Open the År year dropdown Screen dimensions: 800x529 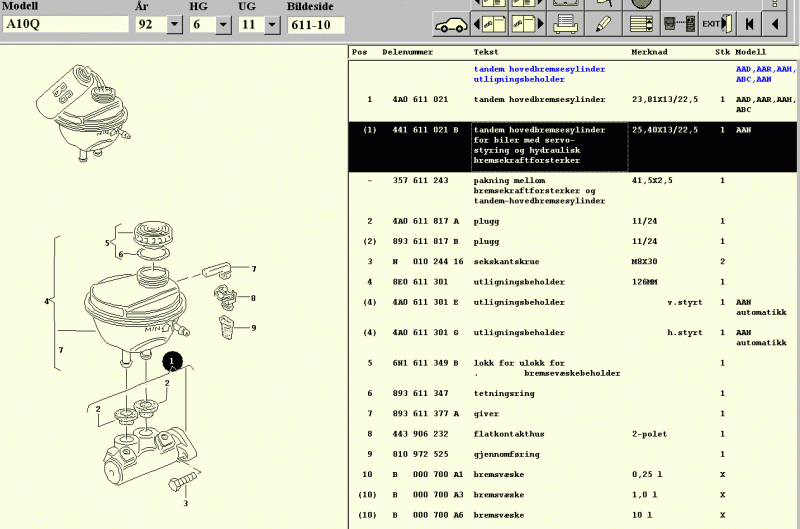pyautogui.click(x=173, y=25)
